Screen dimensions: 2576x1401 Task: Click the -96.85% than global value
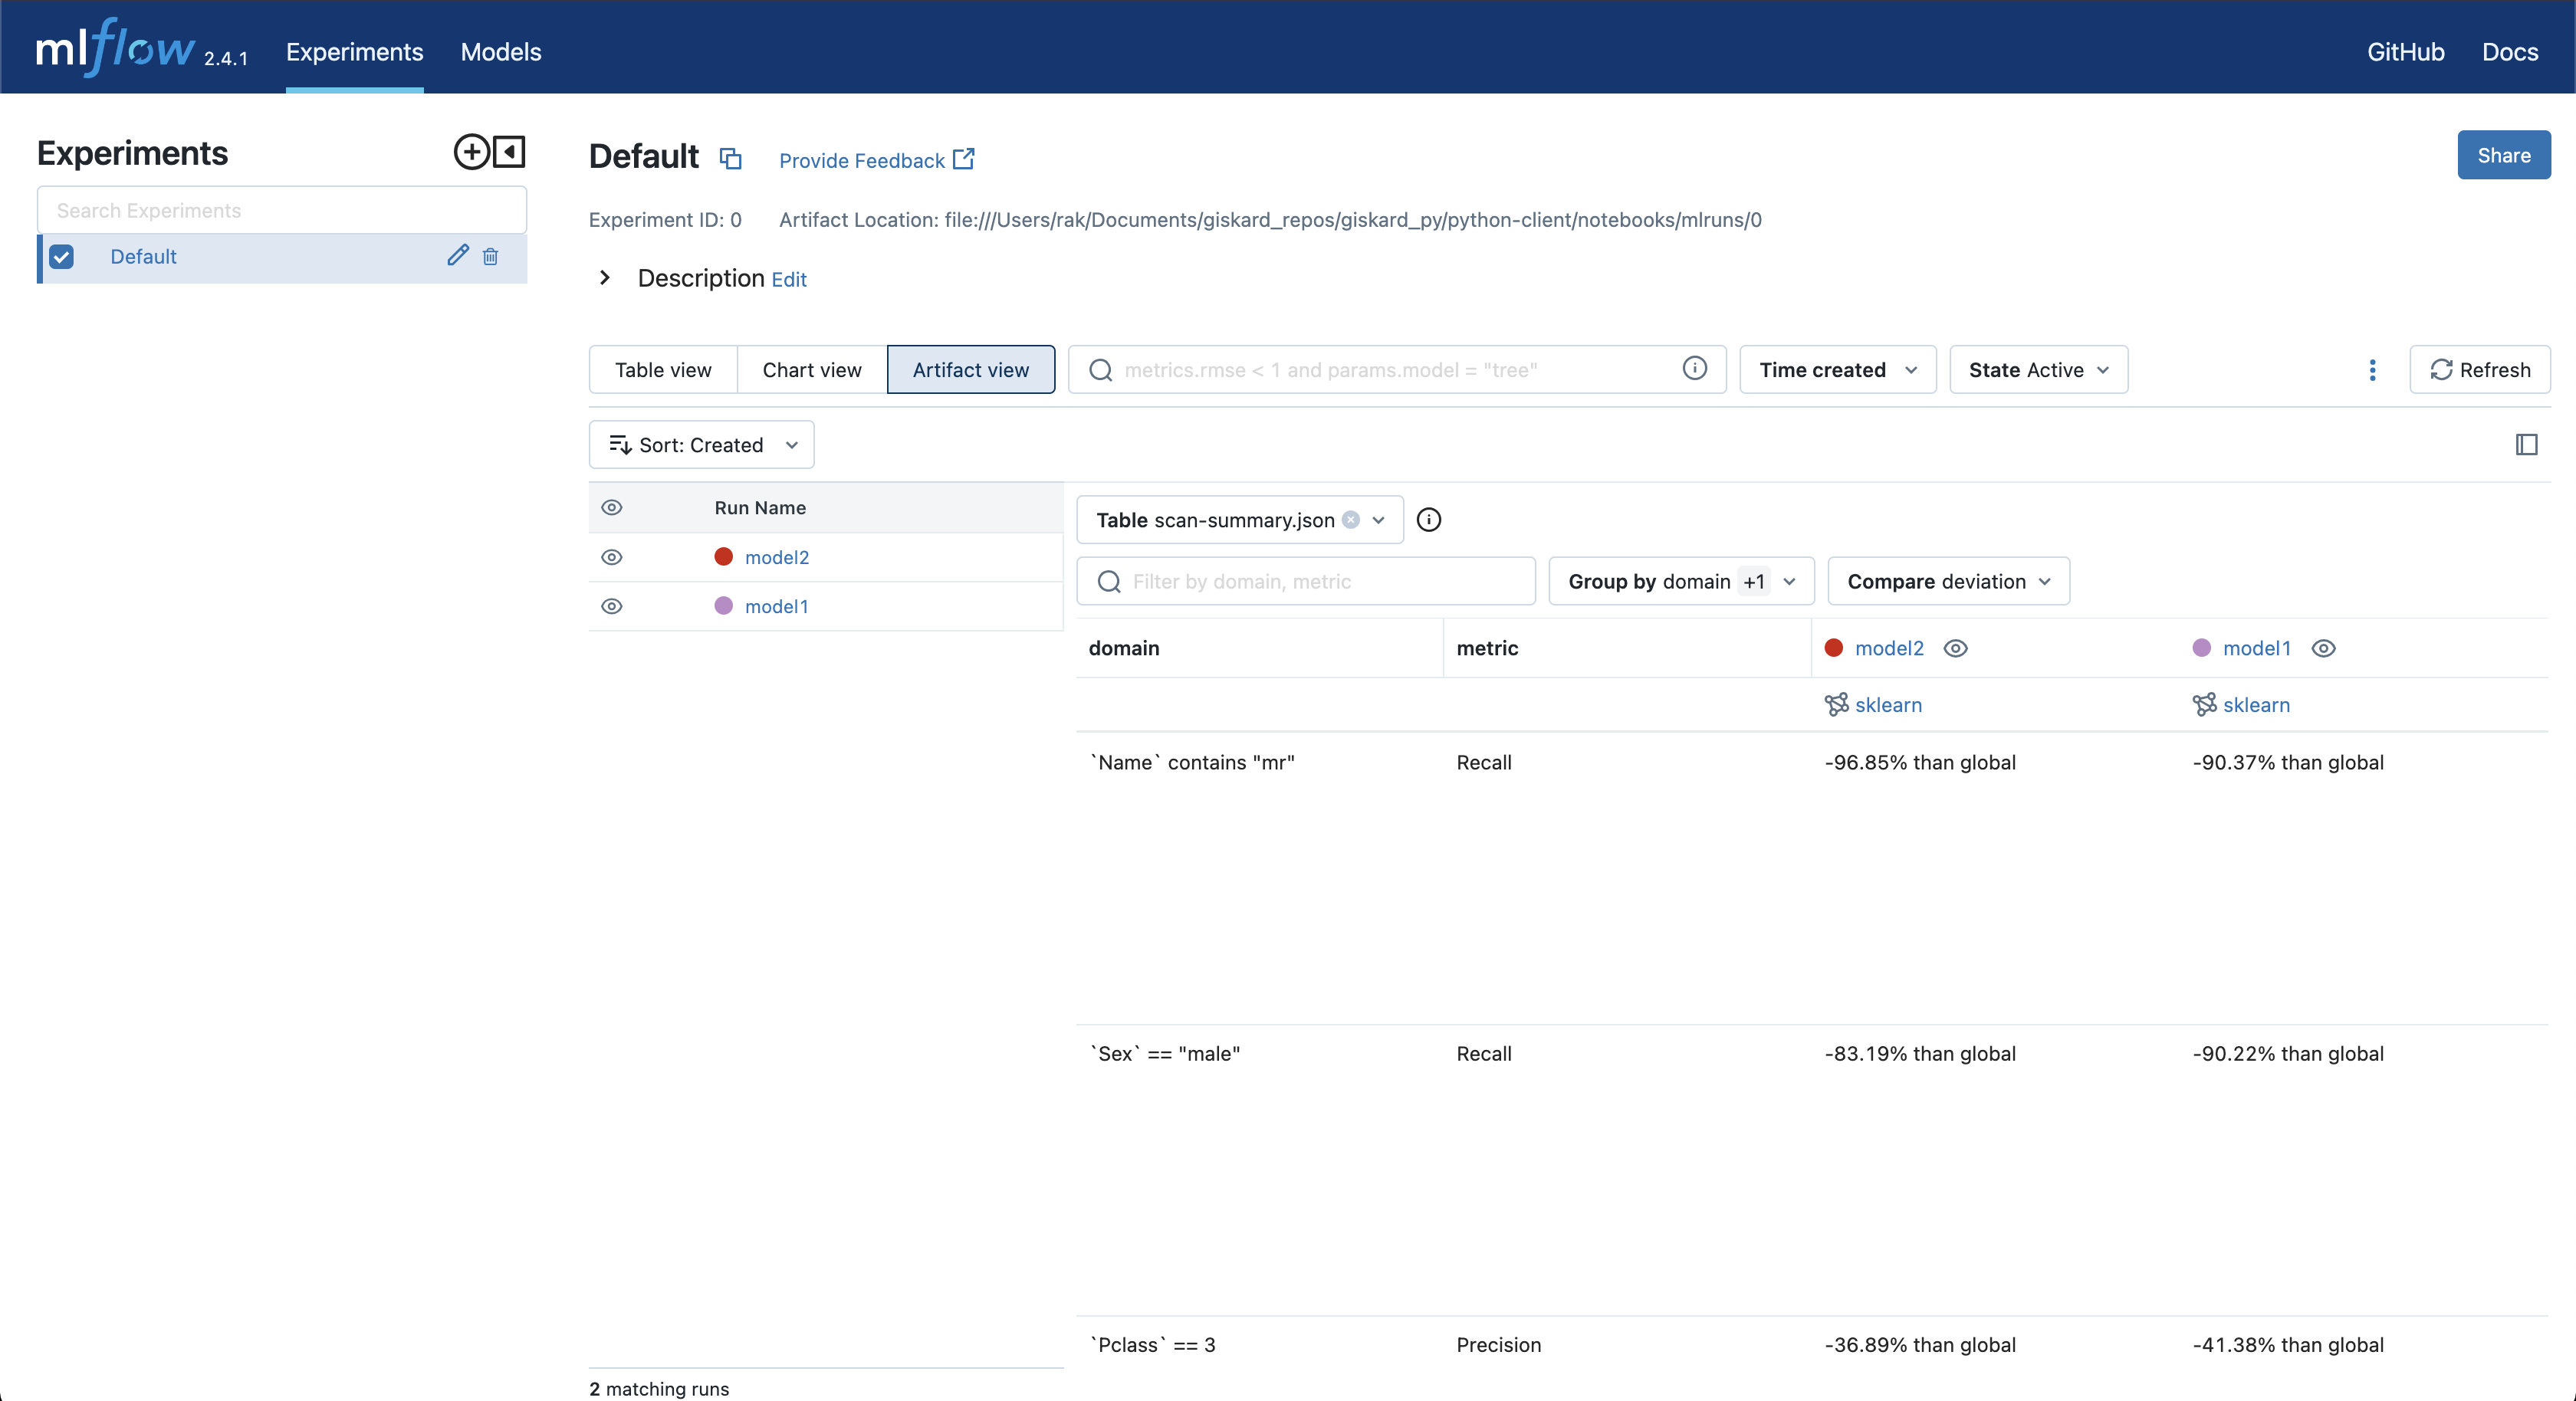[x=1920, y=762]
